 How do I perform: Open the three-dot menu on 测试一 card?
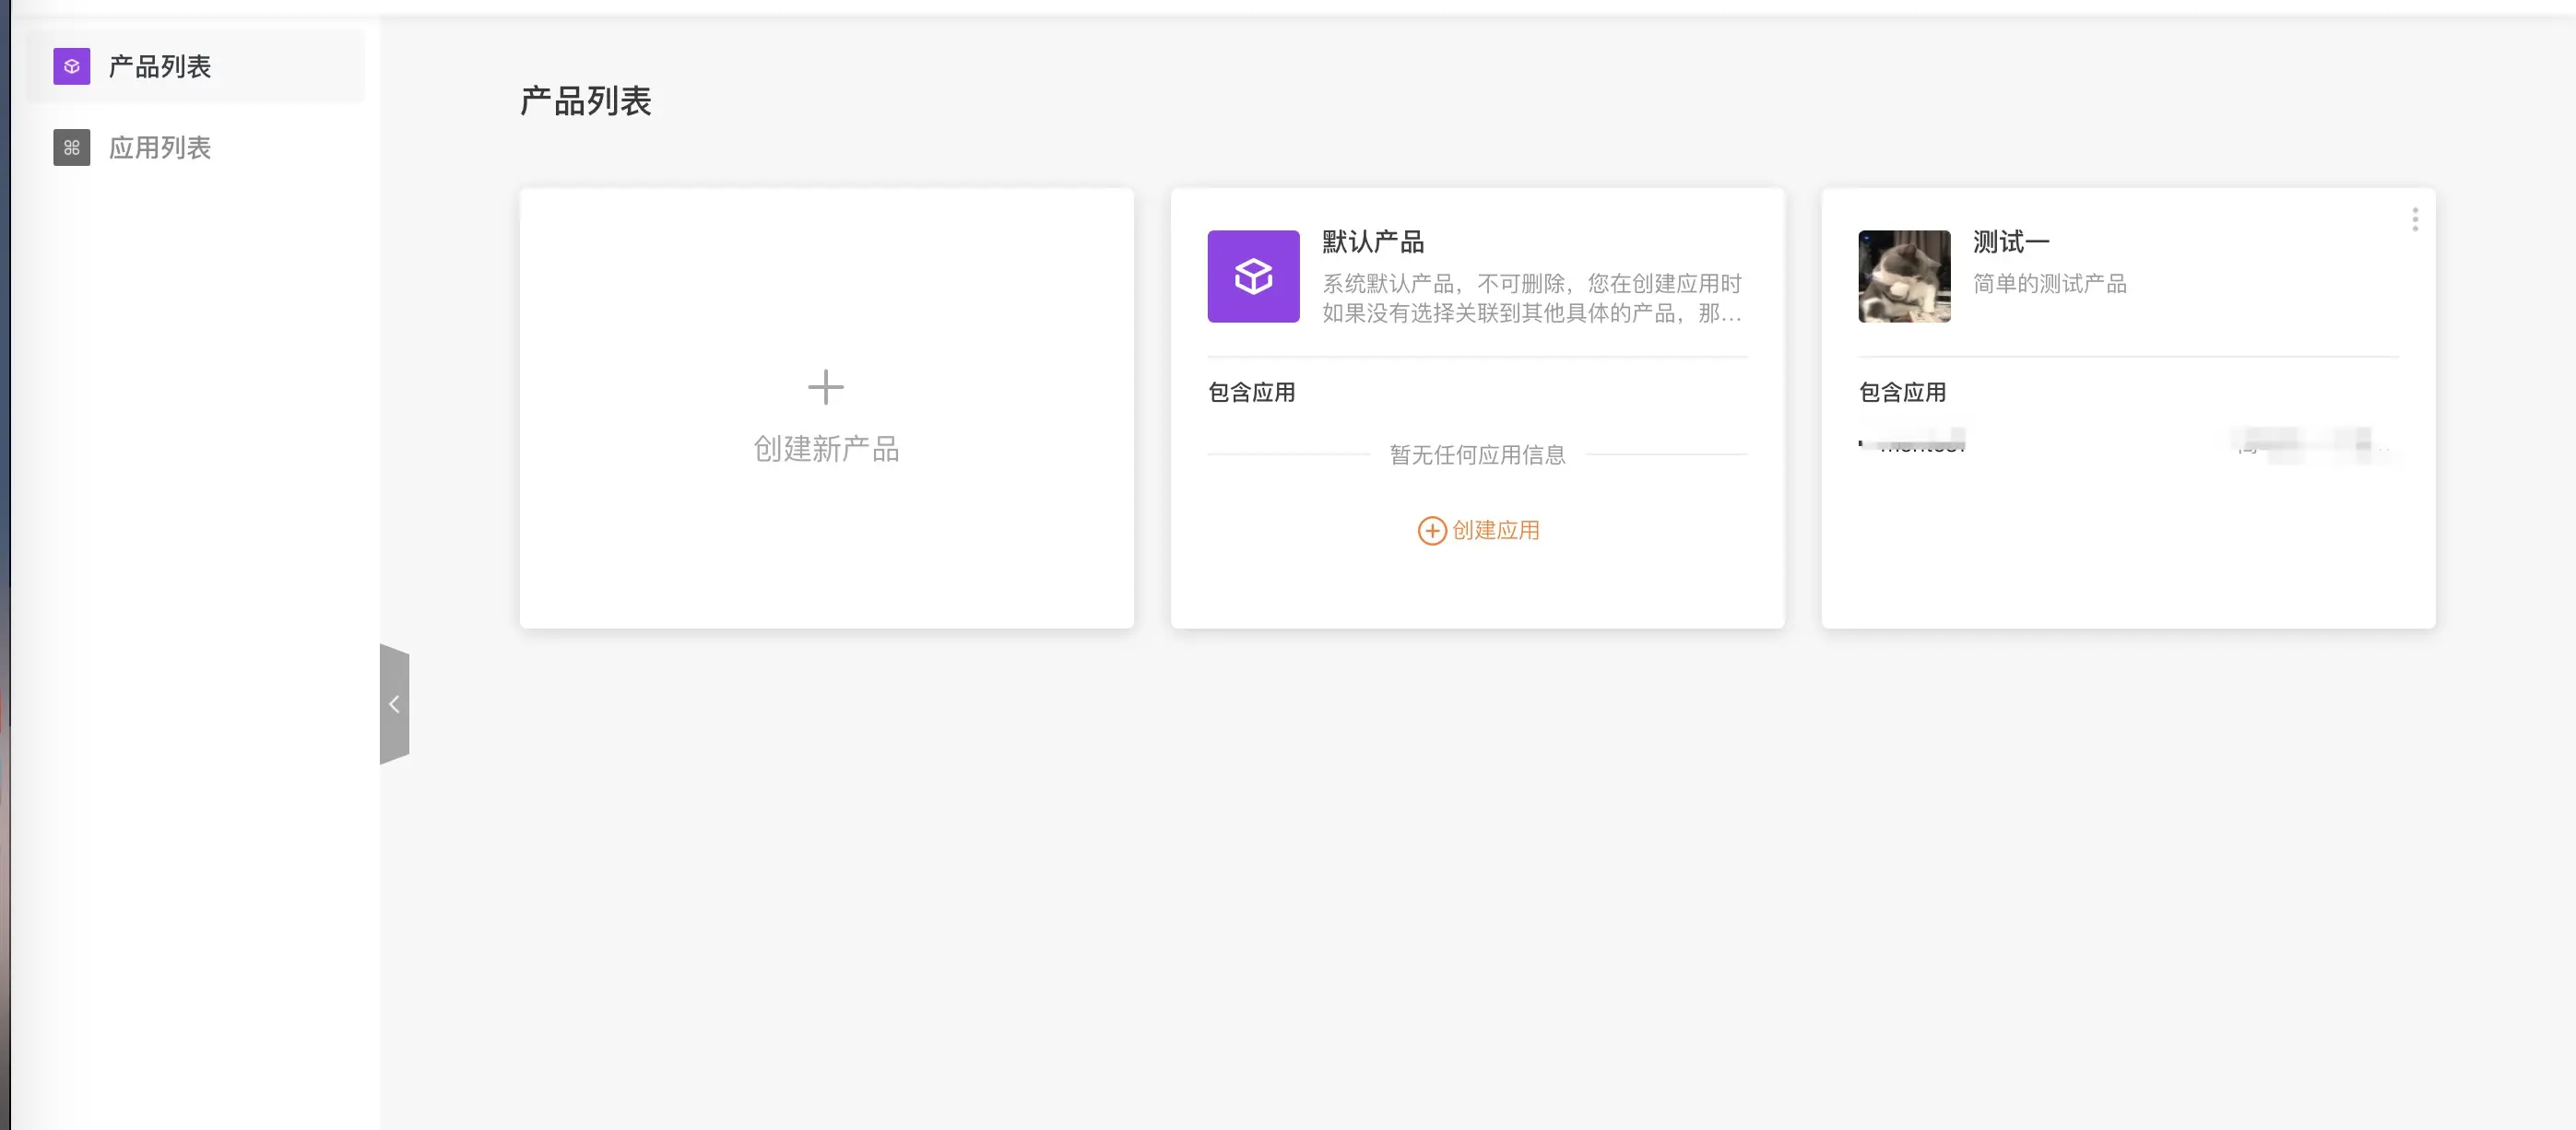pos(2414,219)
